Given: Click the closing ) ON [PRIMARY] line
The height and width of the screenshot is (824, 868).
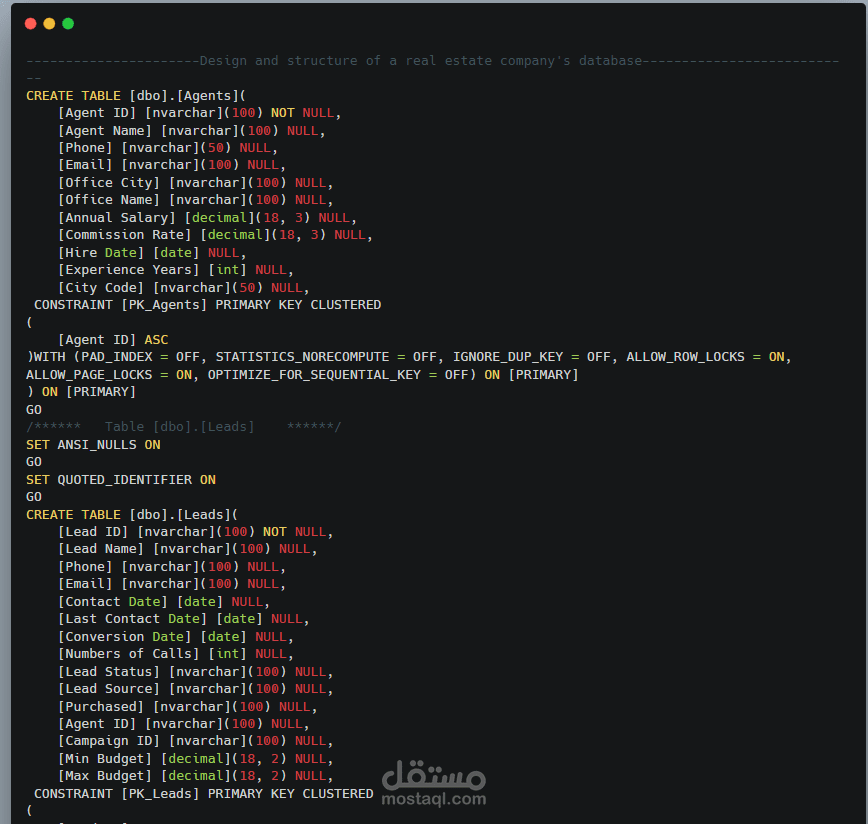Looking at the screenshot, I should point(81,392).
